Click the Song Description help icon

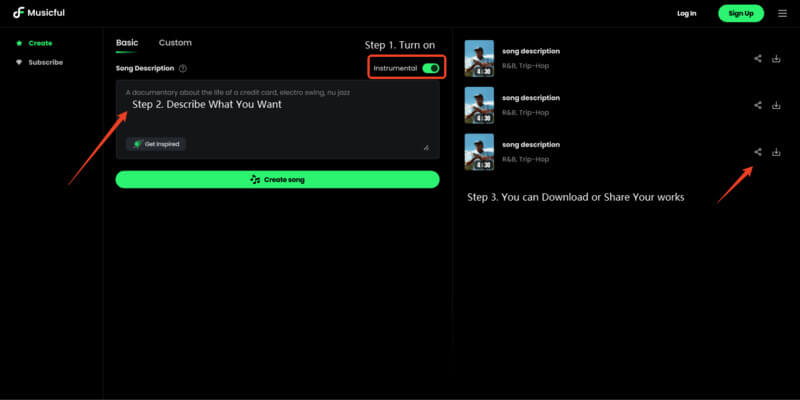click(183, 68)
